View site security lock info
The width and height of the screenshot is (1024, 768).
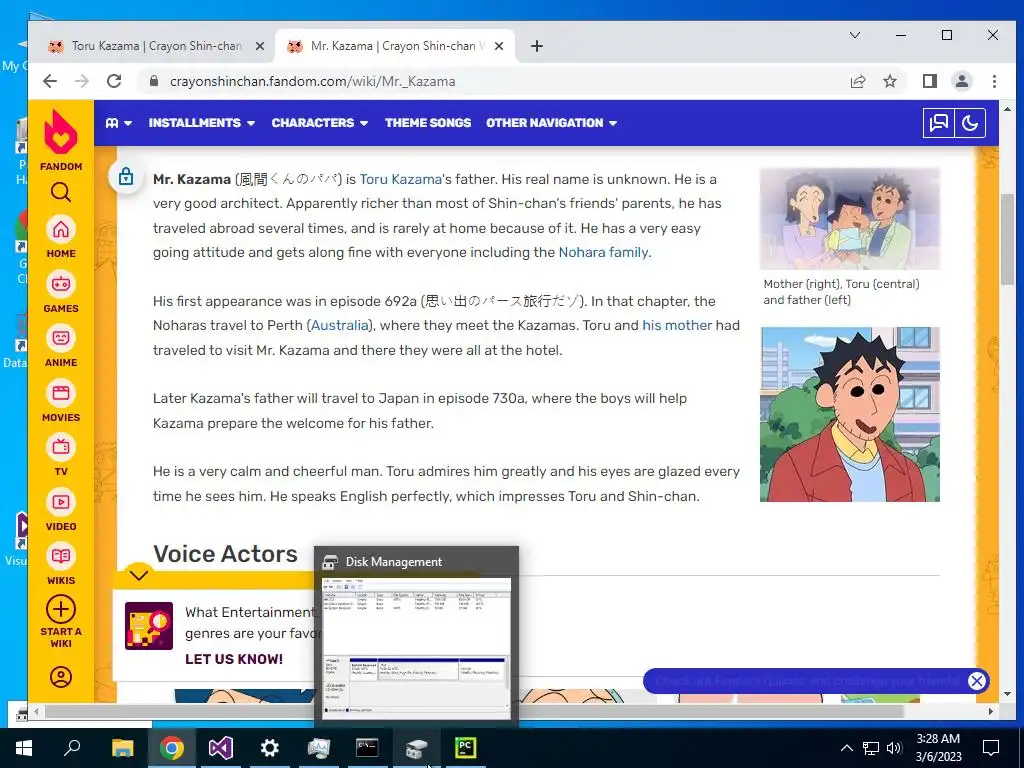coord(153,81)
